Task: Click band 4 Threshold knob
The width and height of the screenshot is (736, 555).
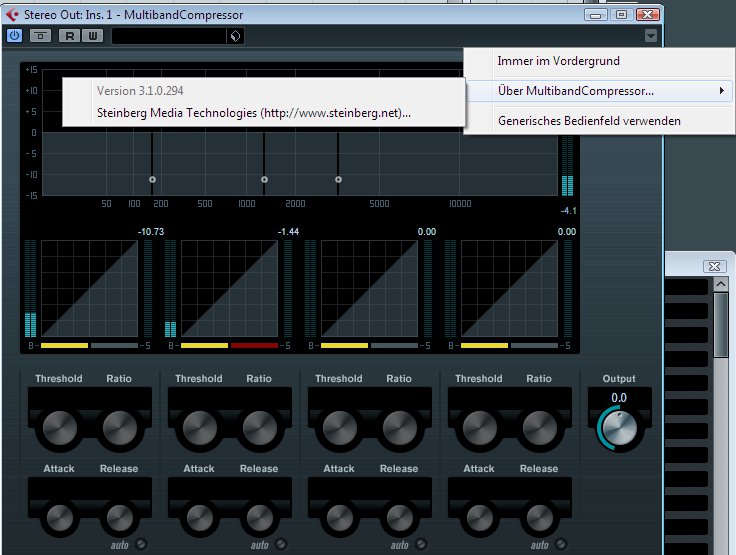Action: 480,428
